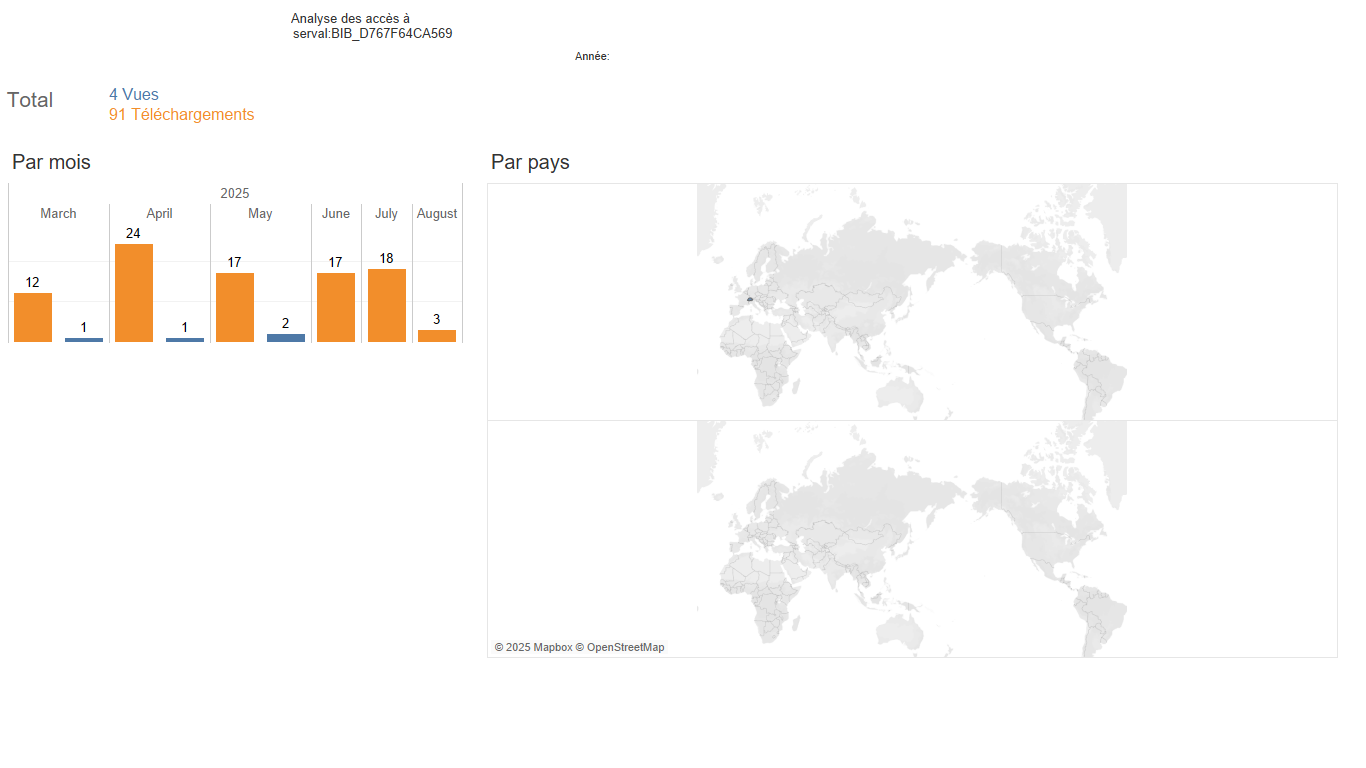The height and width of the screenshot is (768, 1366).
Task: Open the OpenStreetMap attribution link
Action: click(620, 648)
